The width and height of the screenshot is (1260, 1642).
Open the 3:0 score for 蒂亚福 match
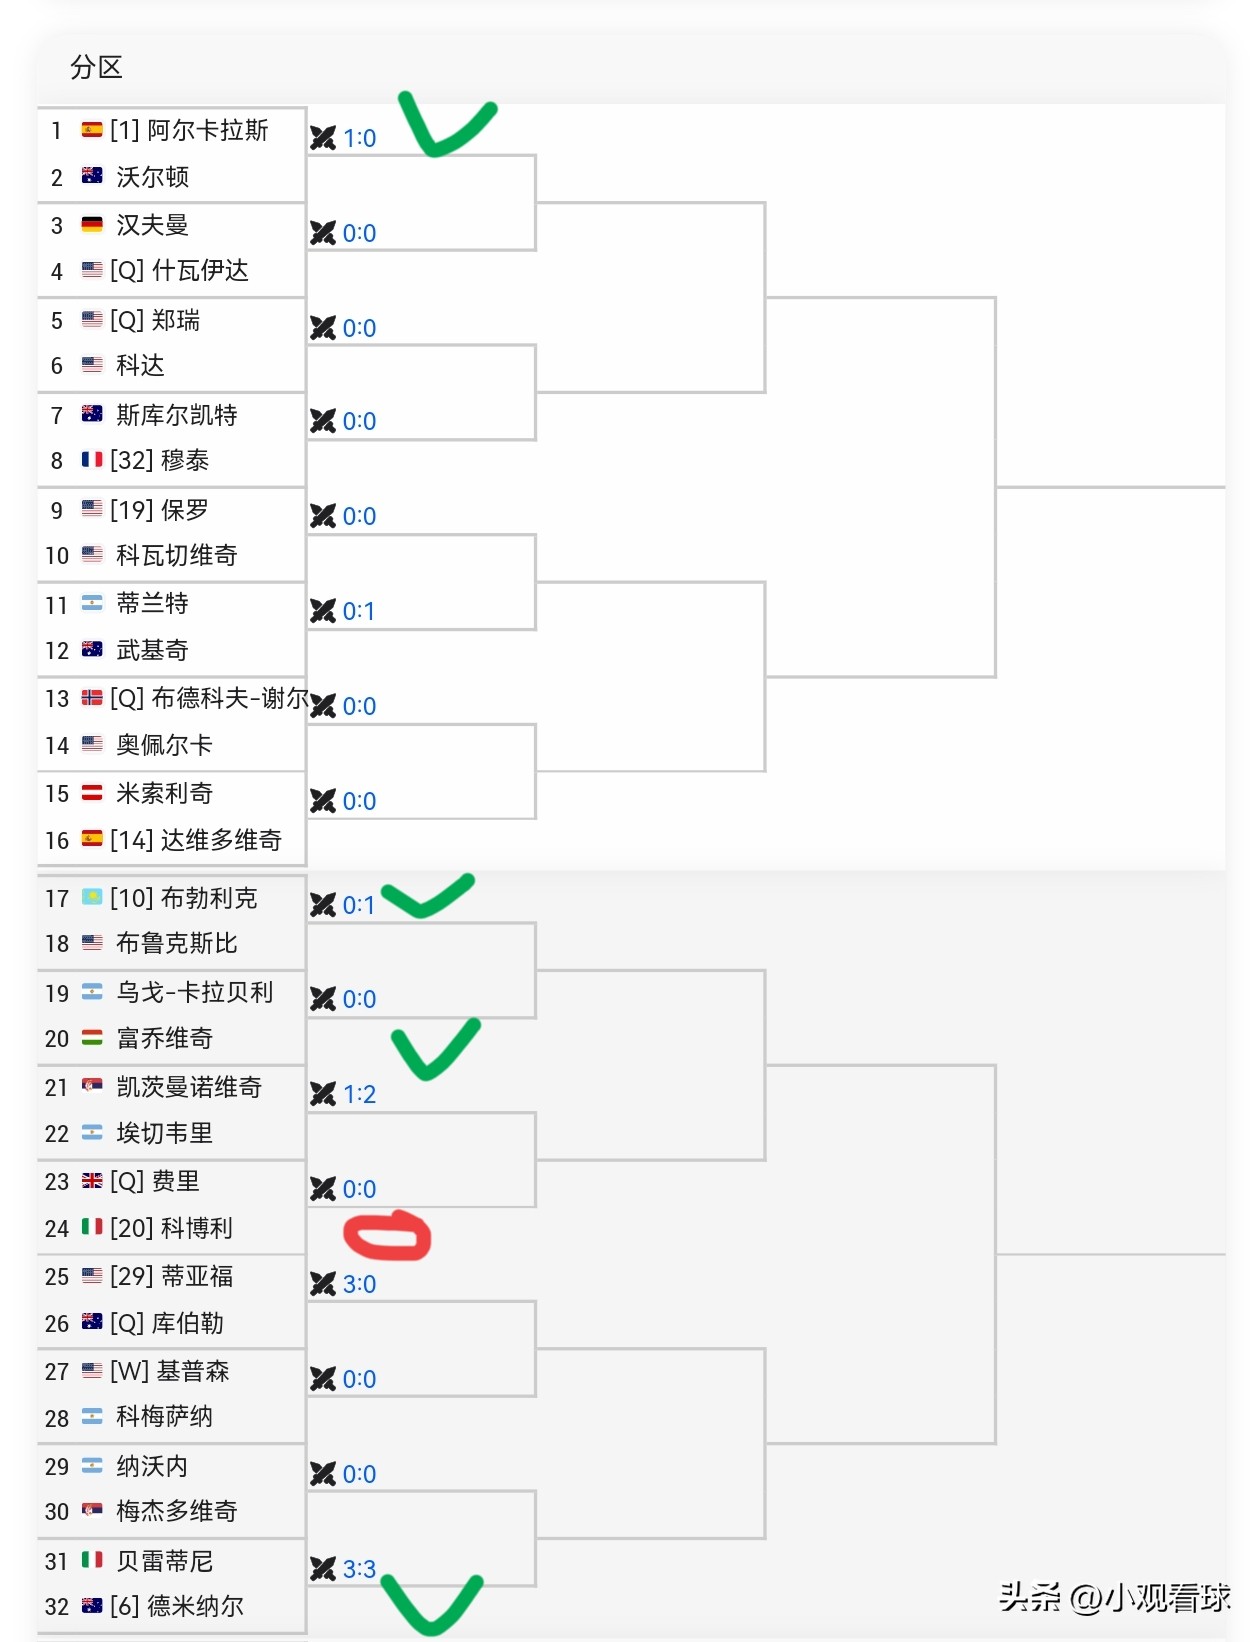tap(359, 1284)
